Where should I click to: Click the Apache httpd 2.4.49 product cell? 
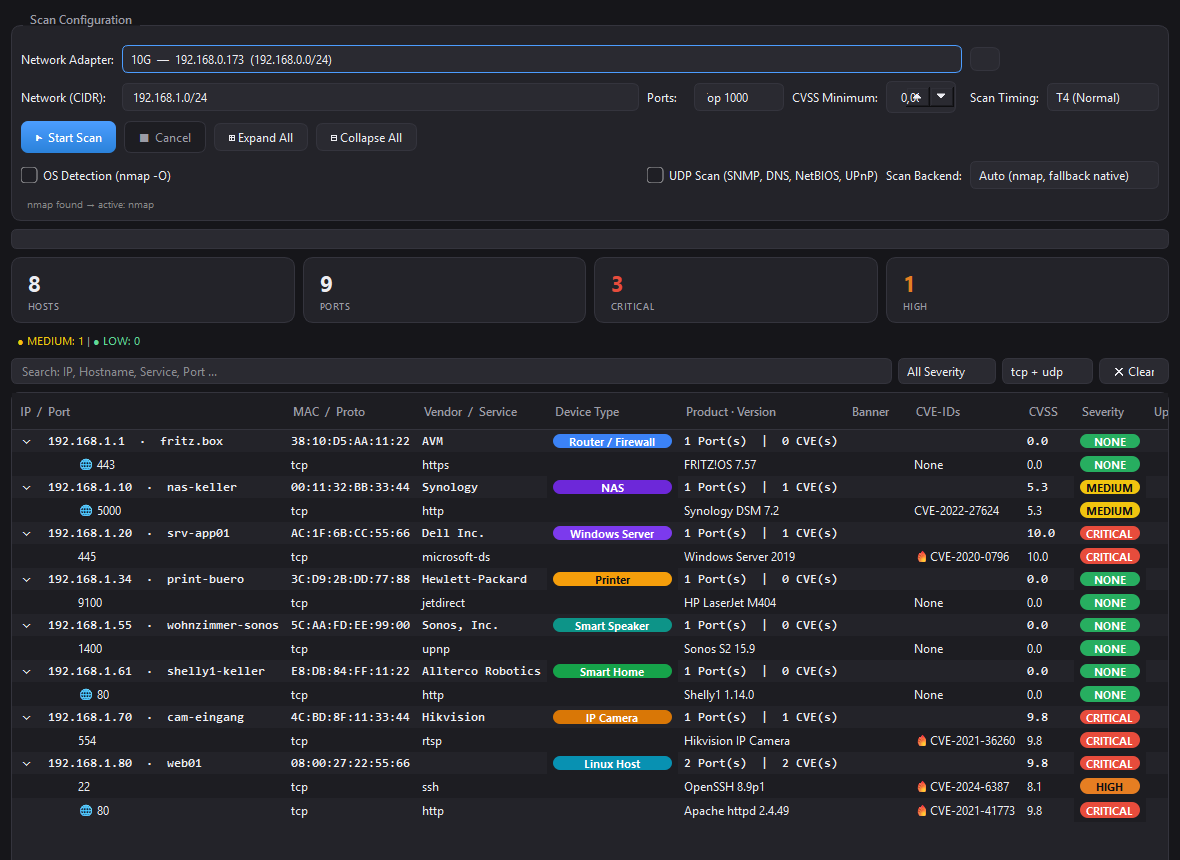736,811
